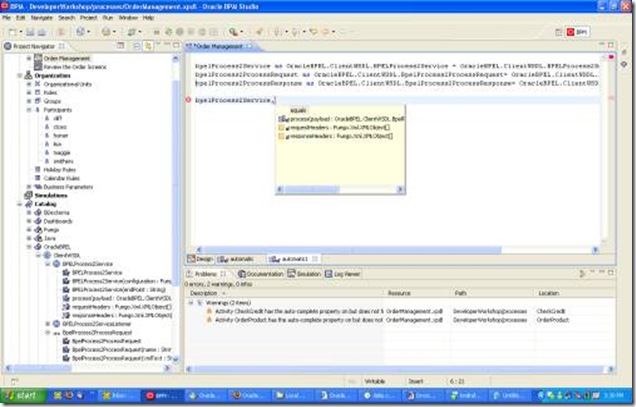Click the ClientWSDL module icon
The height and width of the screenshot is (407, 636).
tap(47, 255)
